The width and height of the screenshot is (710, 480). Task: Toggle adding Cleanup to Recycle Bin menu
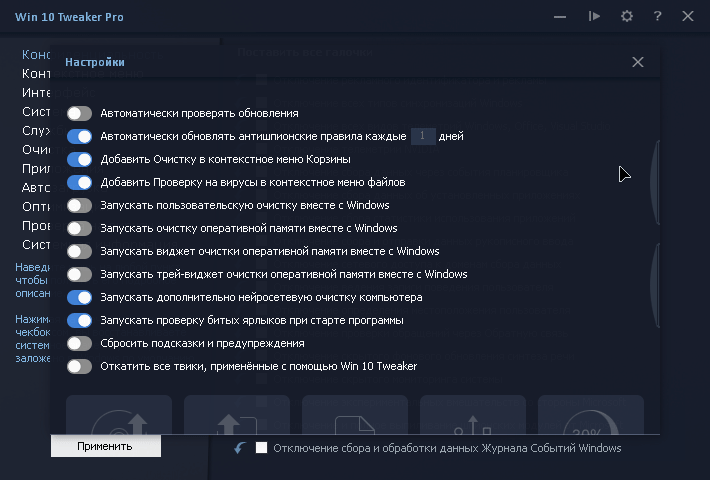(x=80, y=160)
